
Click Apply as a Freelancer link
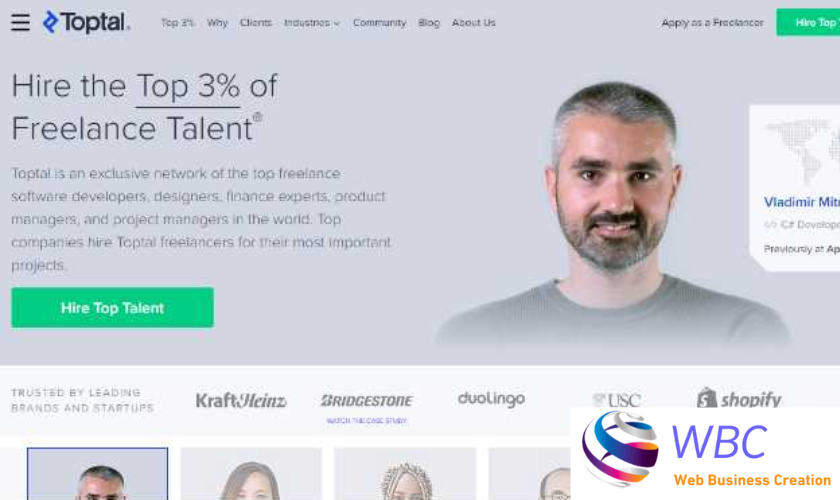point(712,23)
